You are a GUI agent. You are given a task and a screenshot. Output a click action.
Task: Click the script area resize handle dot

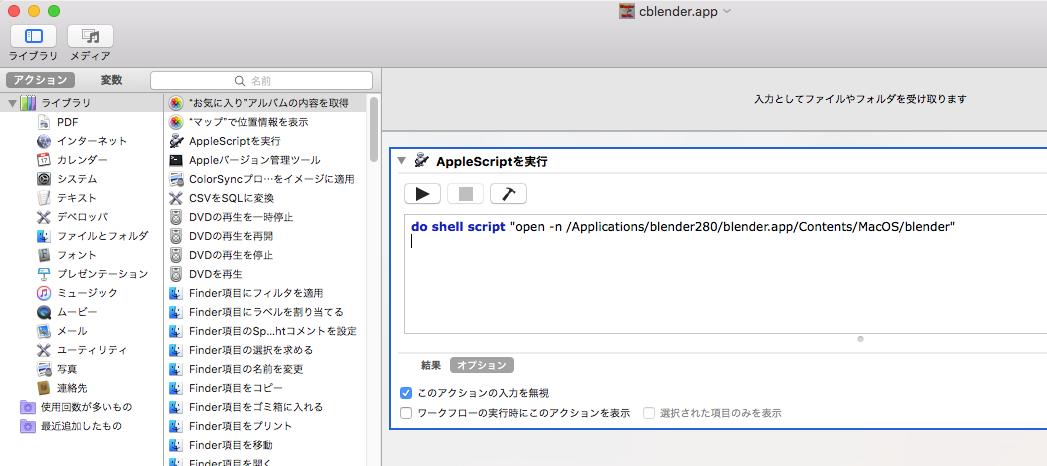pos(860,339)
